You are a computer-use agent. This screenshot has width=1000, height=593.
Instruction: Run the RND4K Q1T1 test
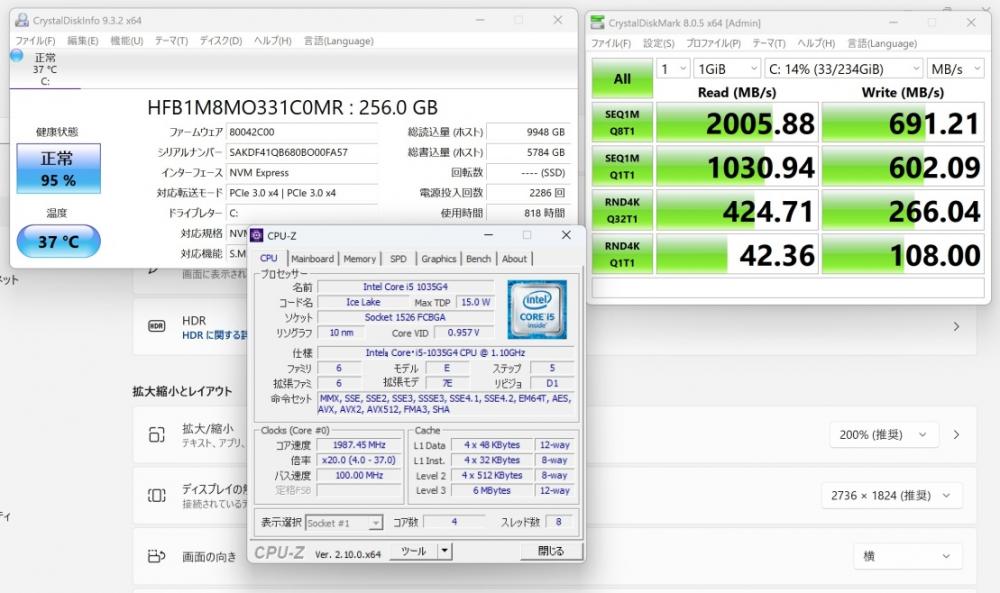click(622, 254)
